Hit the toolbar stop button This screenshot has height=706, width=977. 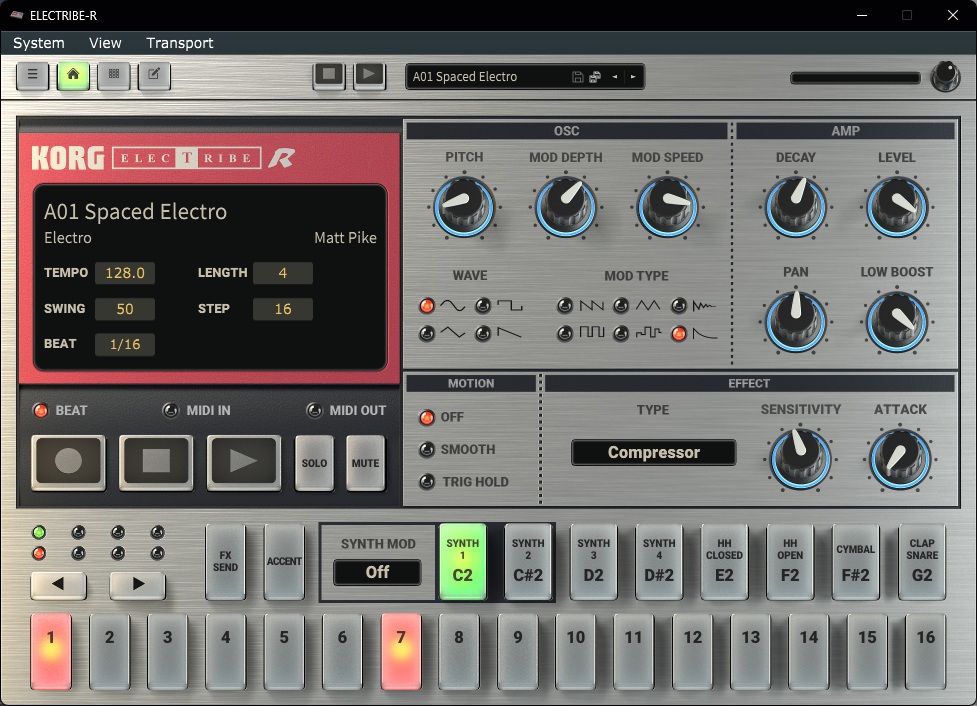tap(329, 75)
